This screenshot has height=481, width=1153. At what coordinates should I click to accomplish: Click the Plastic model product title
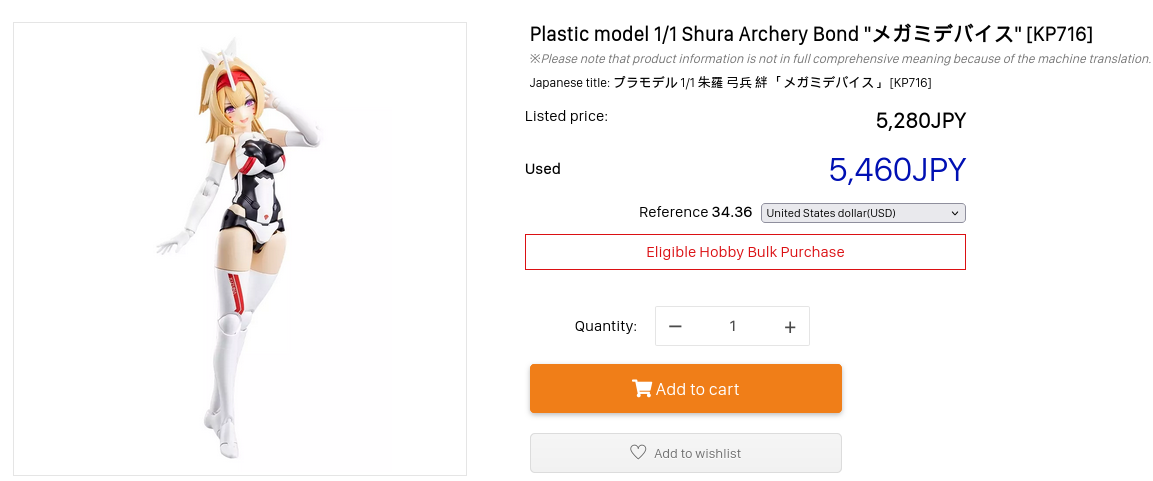[x=811, y=34]
